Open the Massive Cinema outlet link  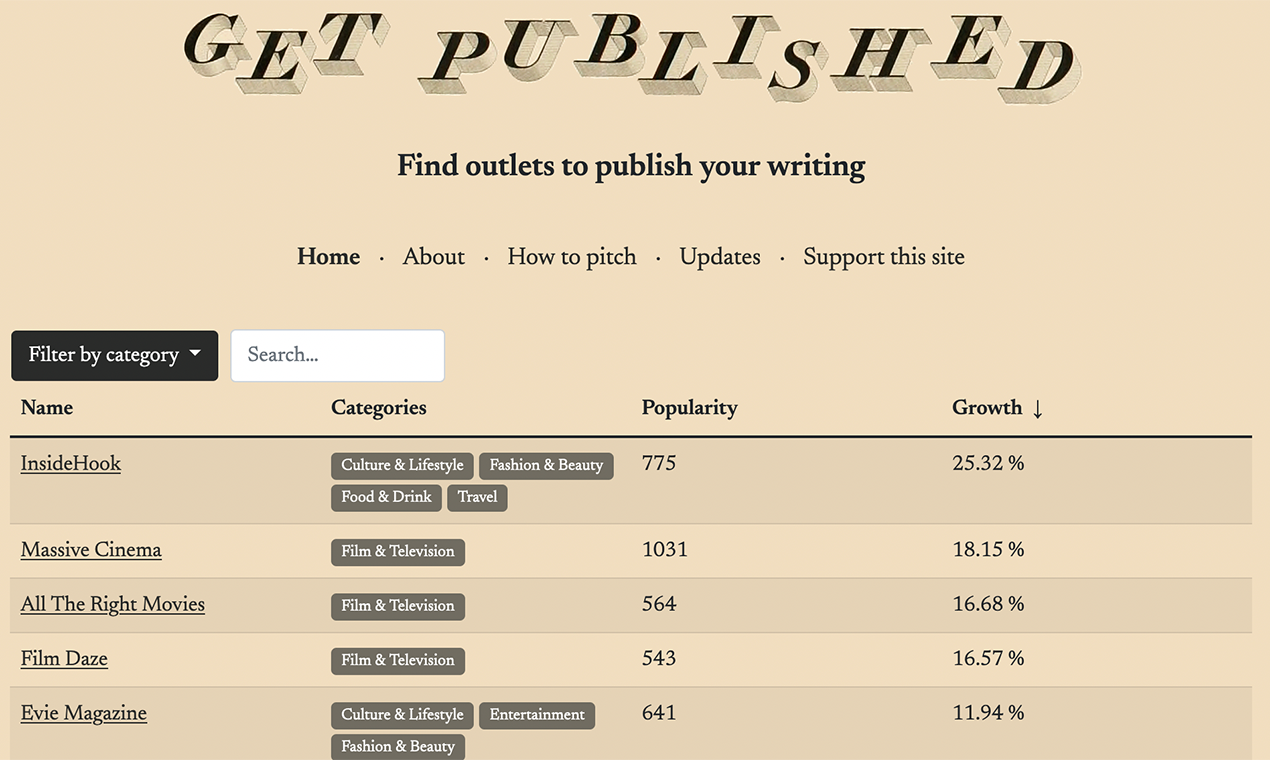click(91, 550)
